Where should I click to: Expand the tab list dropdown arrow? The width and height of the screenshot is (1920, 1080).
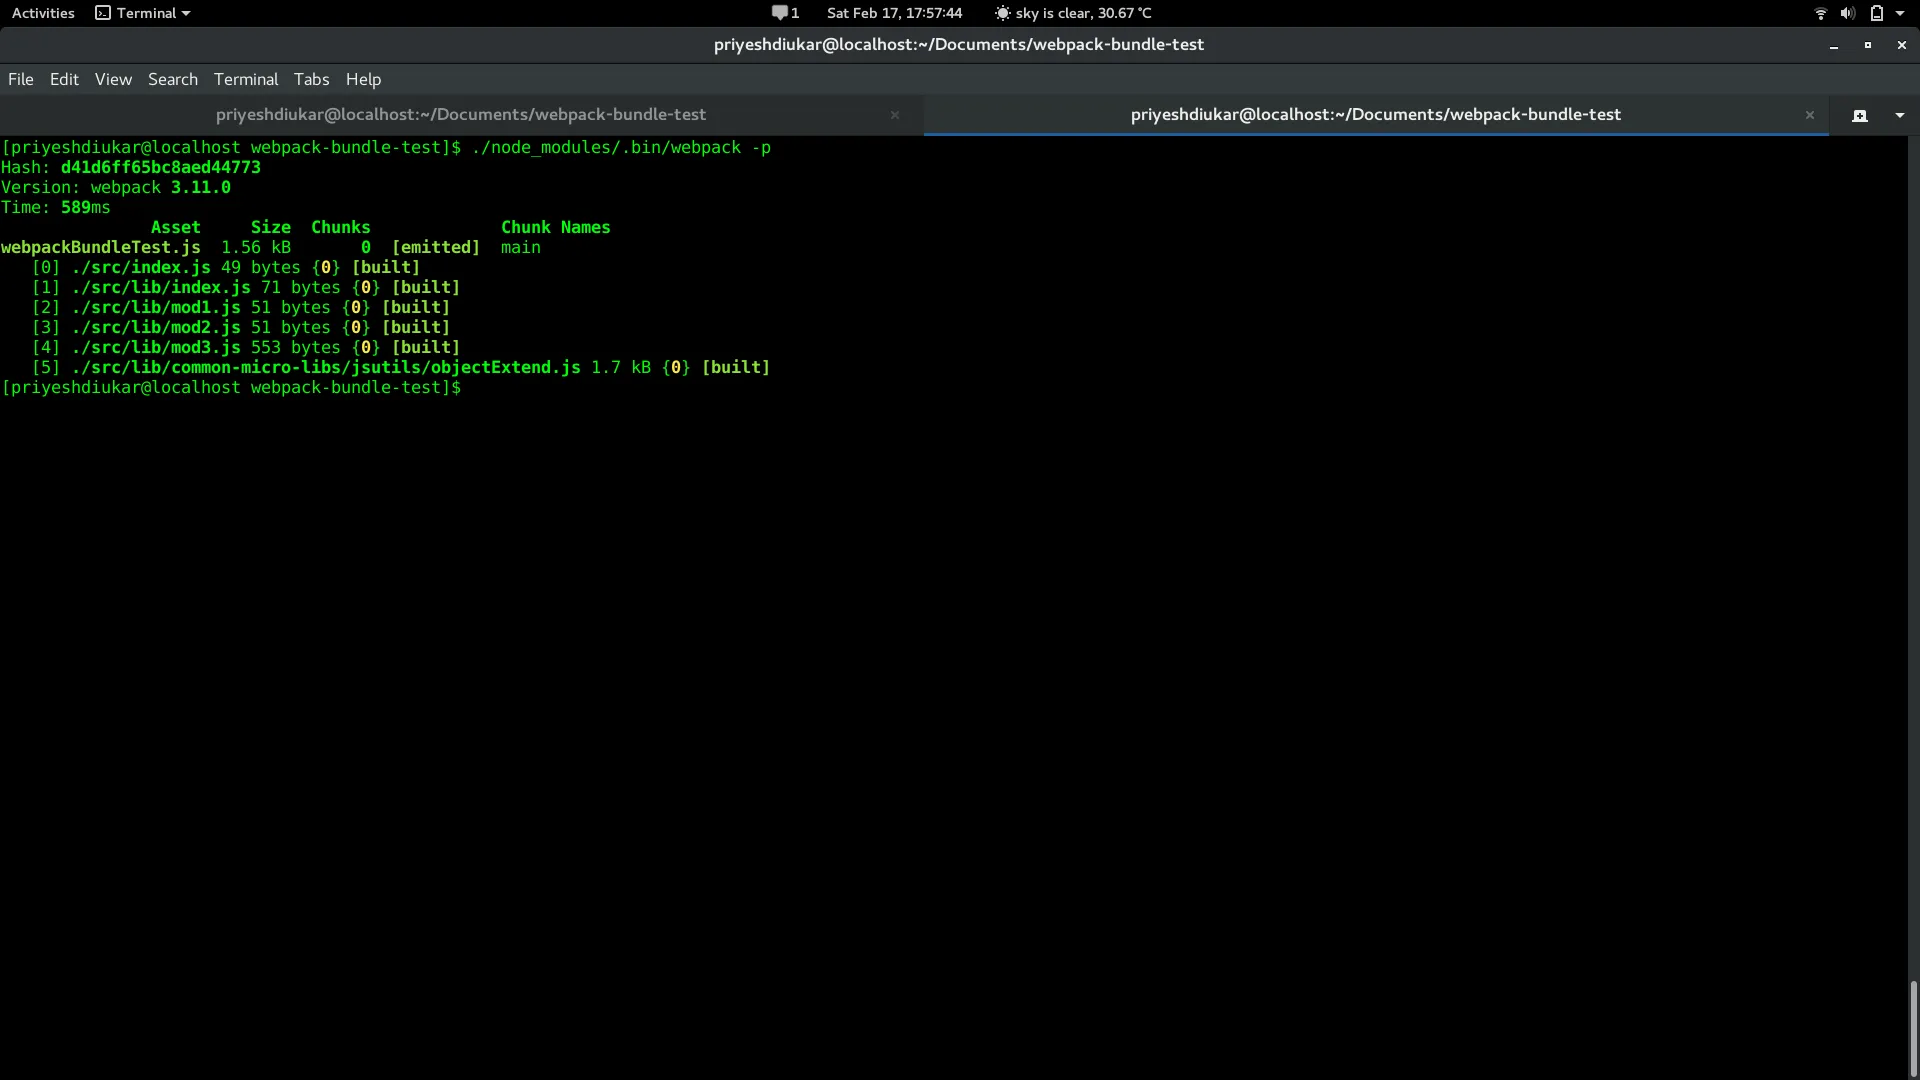coord(1899,115)
